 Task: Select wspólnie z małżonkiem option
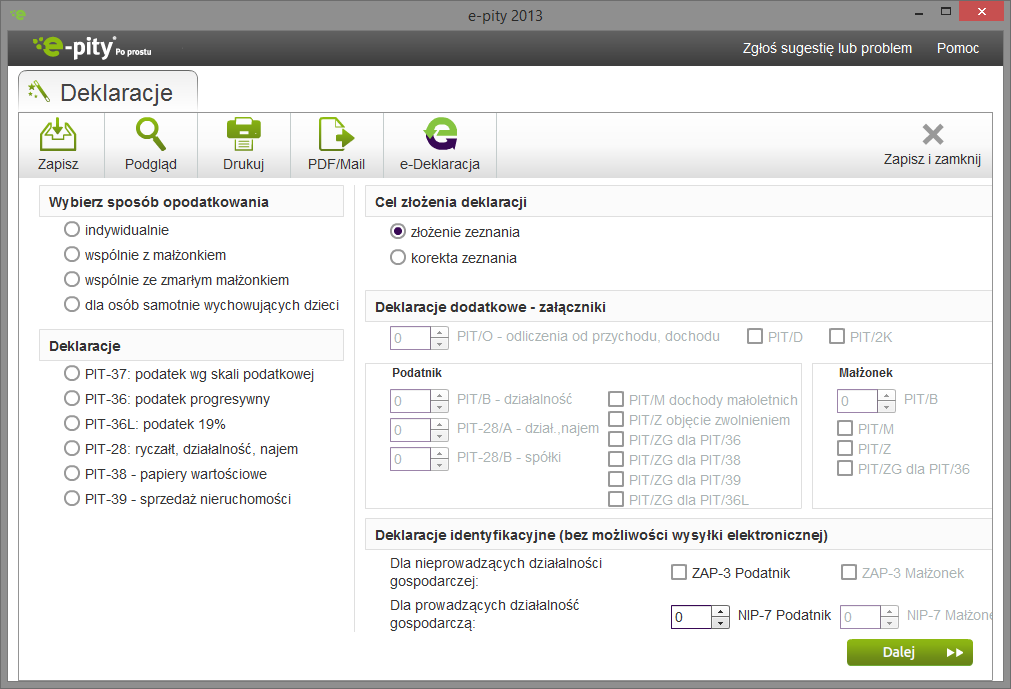click(x=72, y=255)
